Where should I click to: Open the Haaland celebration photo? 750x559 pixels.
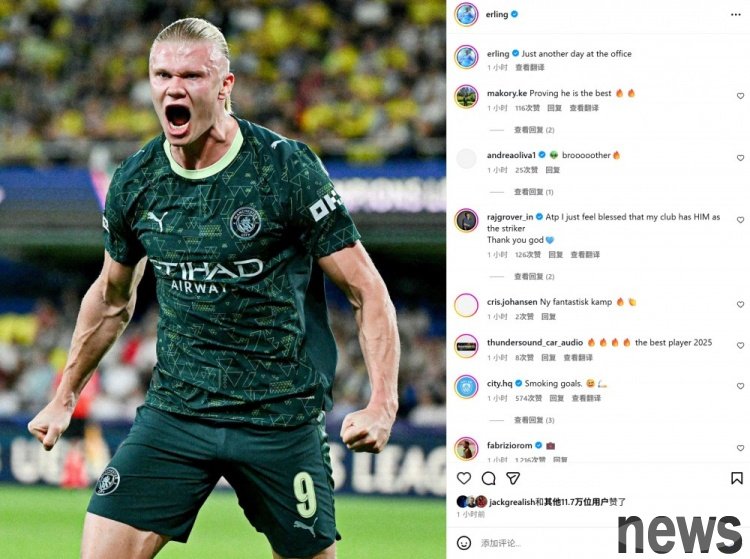click(x=223, y=279)
